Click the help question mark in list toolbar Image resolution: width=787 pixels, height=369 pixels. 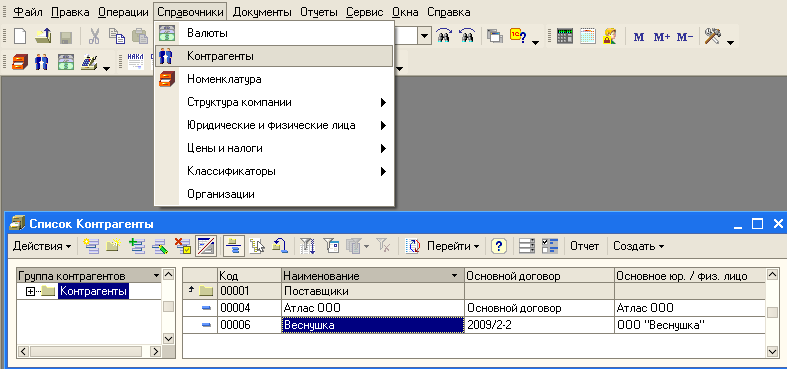click(x=498, y=246)
